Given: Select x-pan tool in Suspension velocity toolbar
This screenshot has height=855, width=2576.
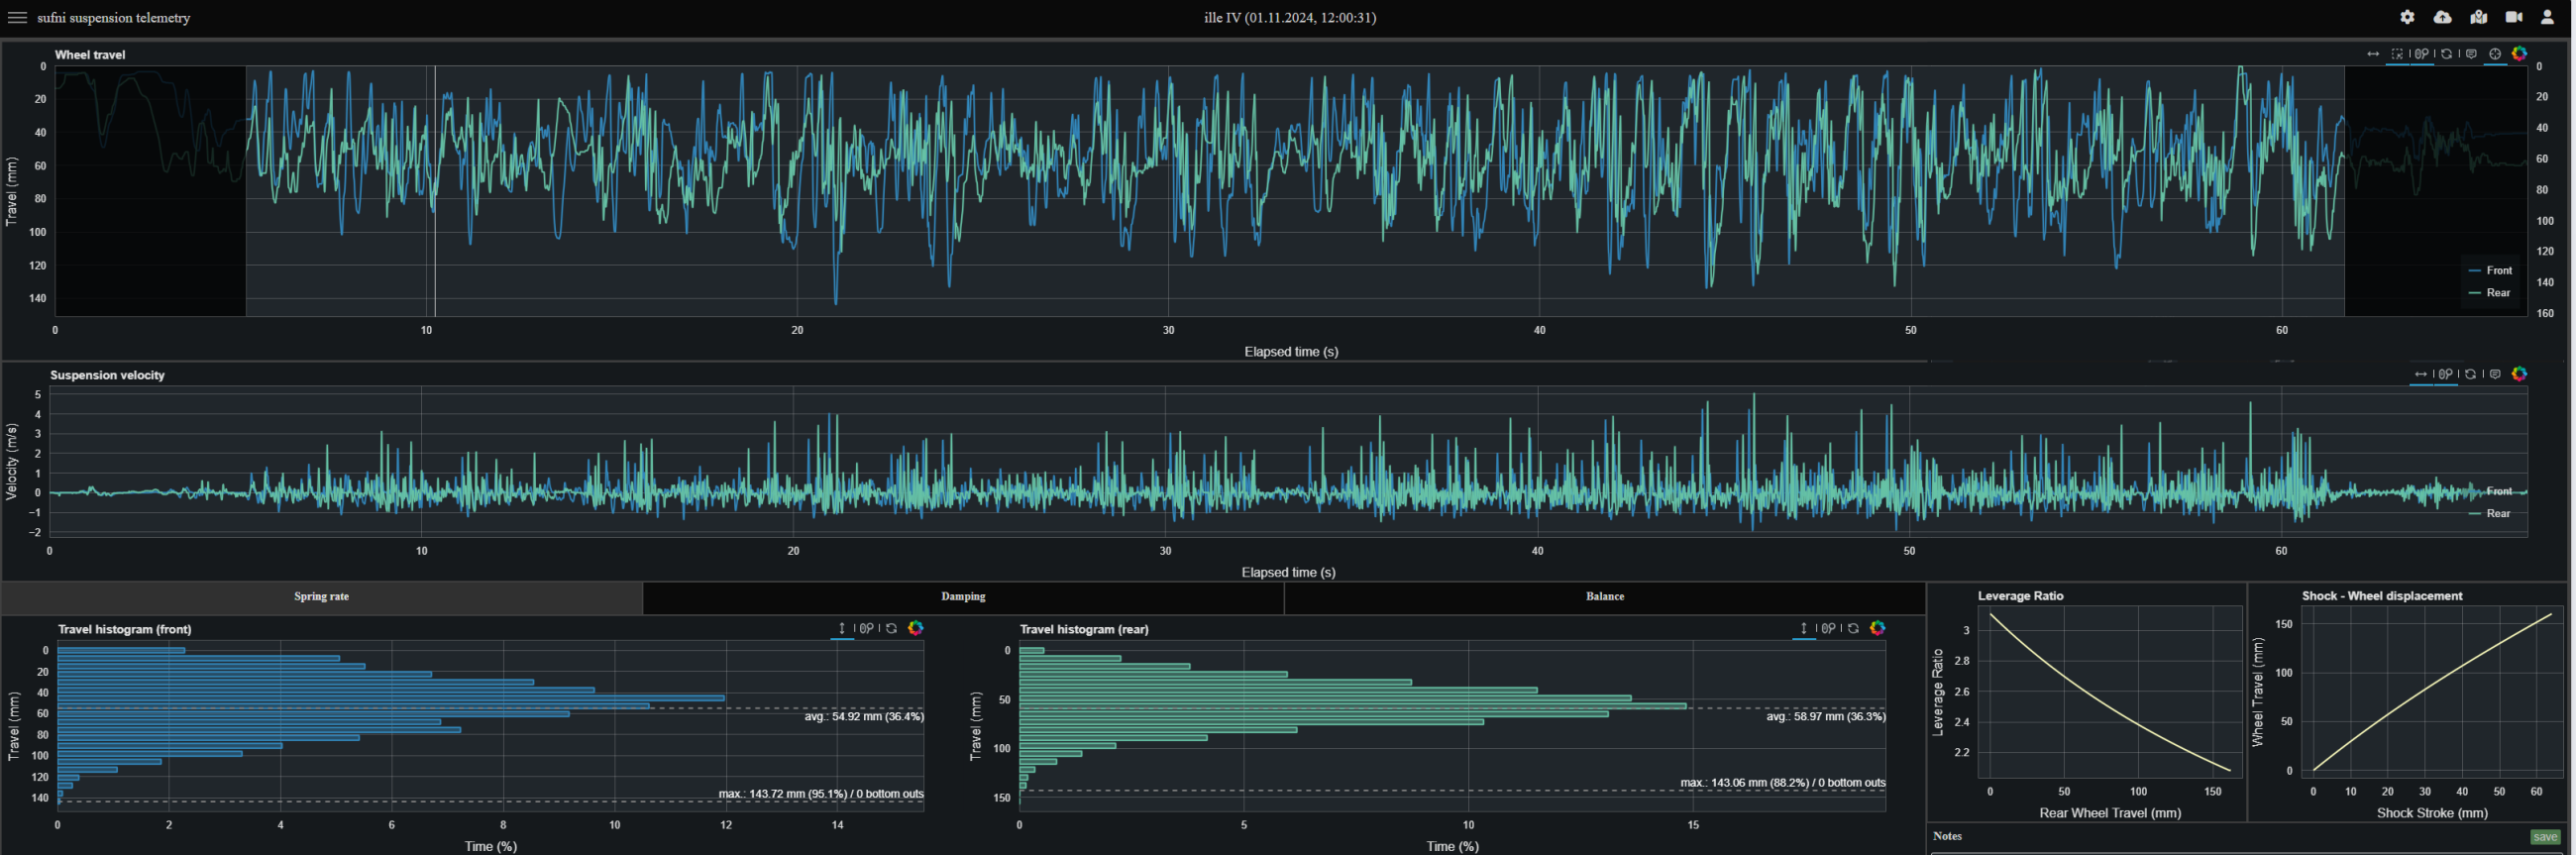Looking at the screenshot, I should [x=2421, y=374].
